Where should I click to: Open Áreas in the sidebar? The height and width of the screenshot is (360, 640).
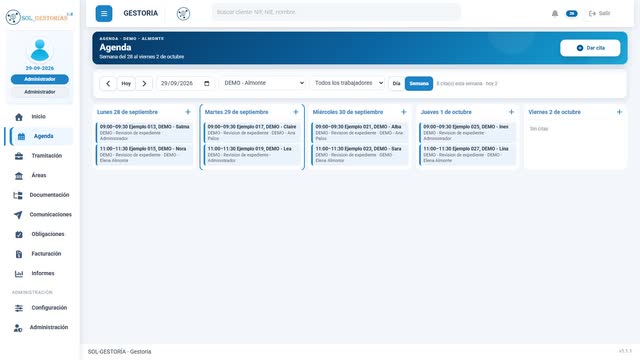click(x=40, y=176)
